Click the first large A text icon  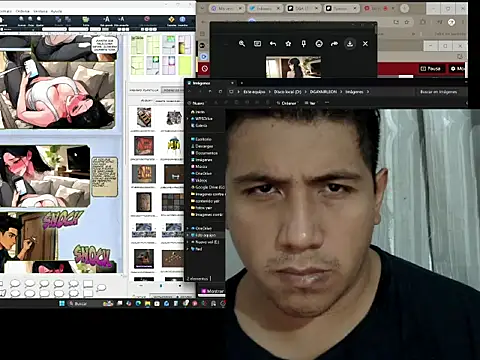[x=106, y=20]
